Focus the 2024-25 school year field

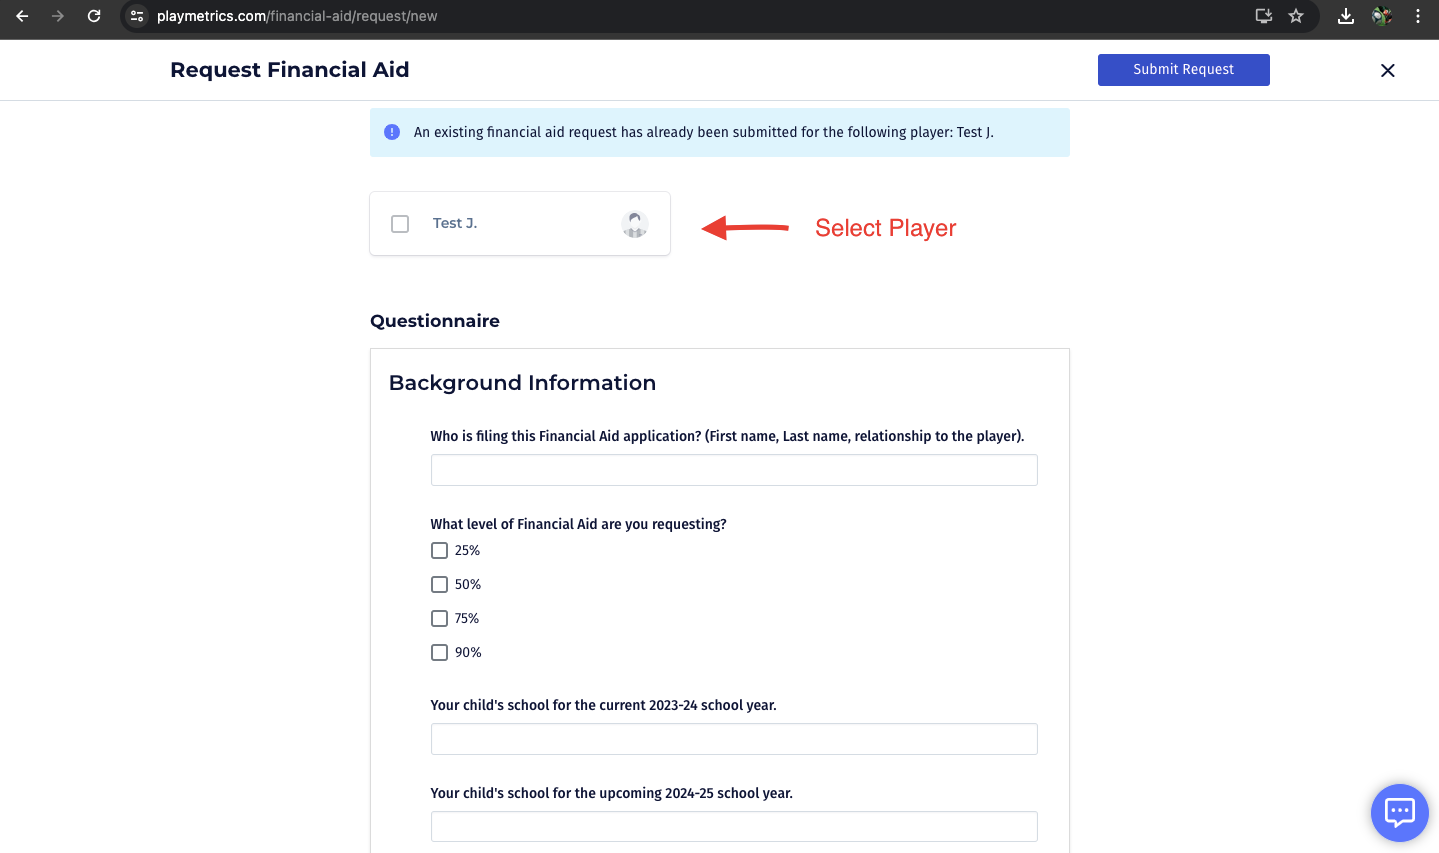(734, 827)
